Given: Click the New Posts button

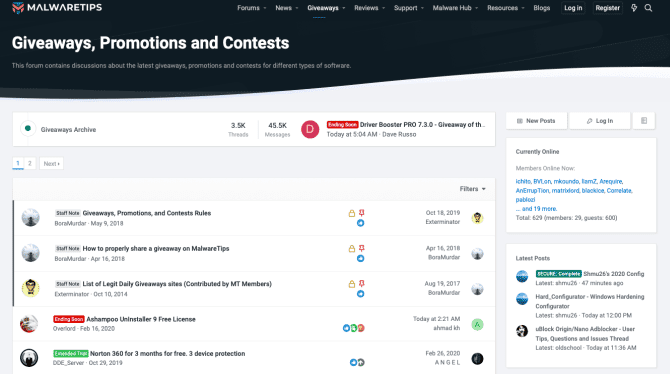Looking at the screenshot, I should coord(536,121).
